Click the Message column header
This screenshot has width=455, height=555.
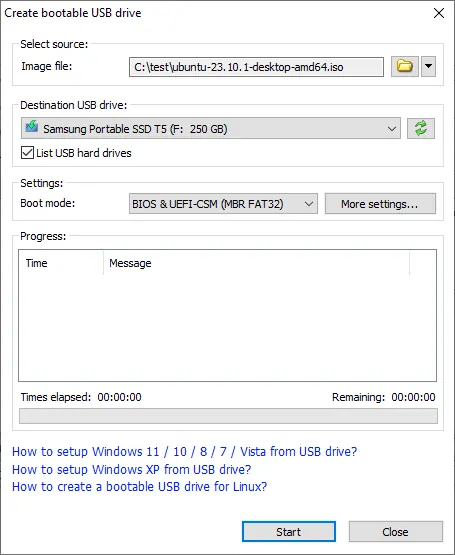[256, 263]
